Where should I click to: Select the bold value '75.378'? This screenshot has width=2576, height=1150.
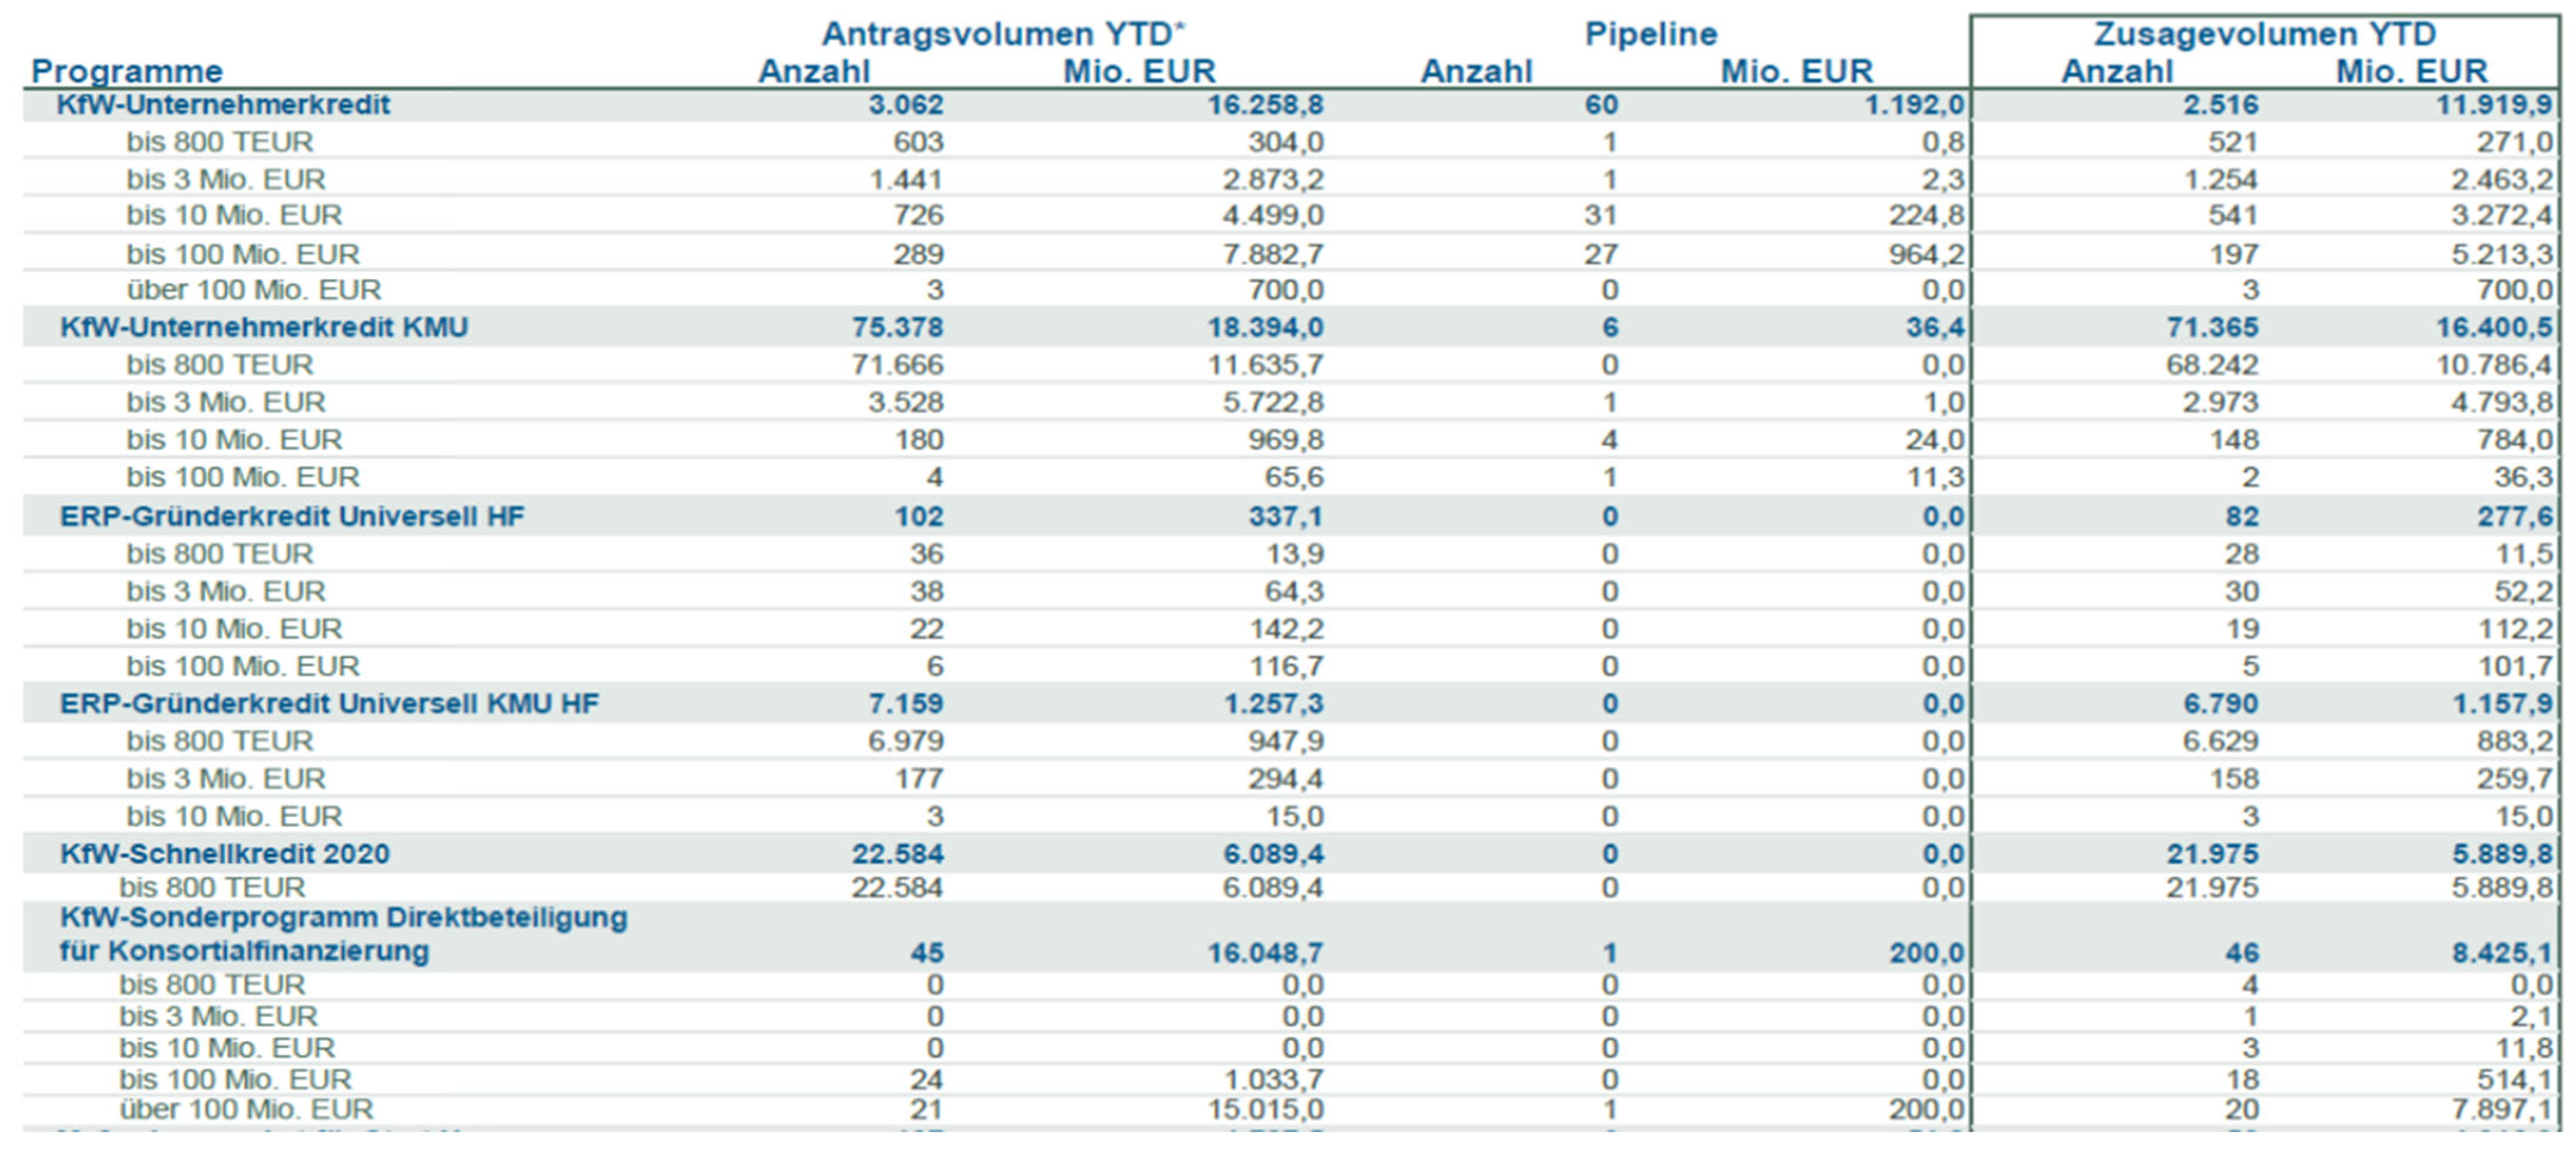click(898, 327)
